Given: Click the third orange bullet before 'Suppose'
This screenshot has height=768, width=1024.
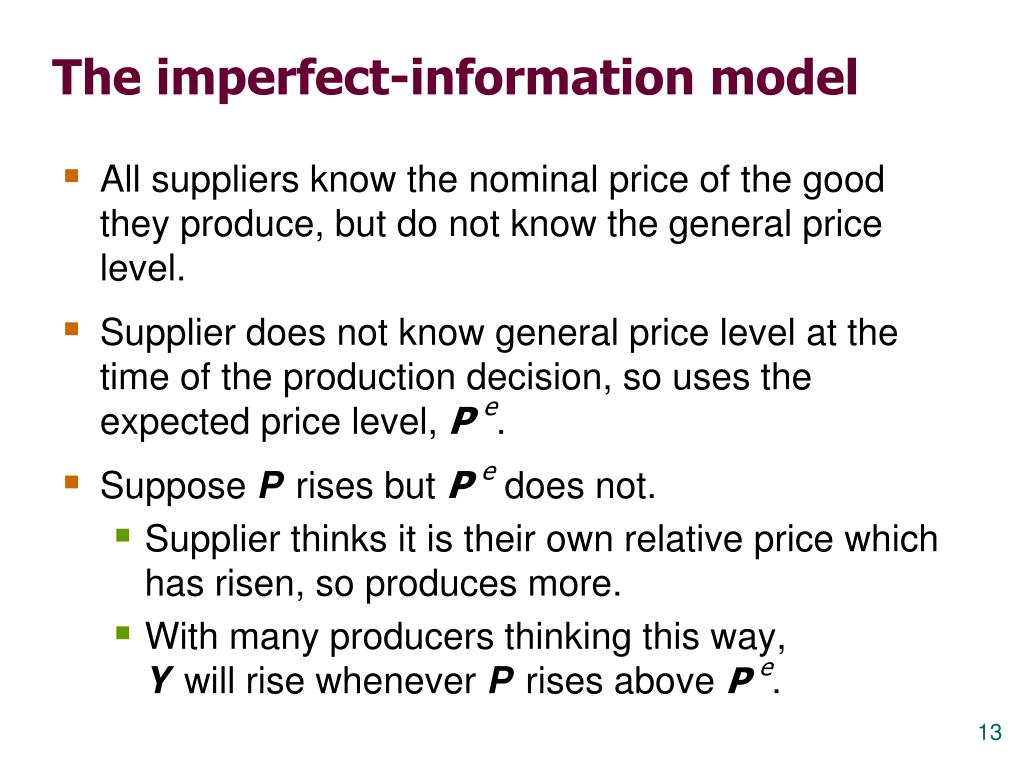Looking at the screenshot, I should point(72,483).
